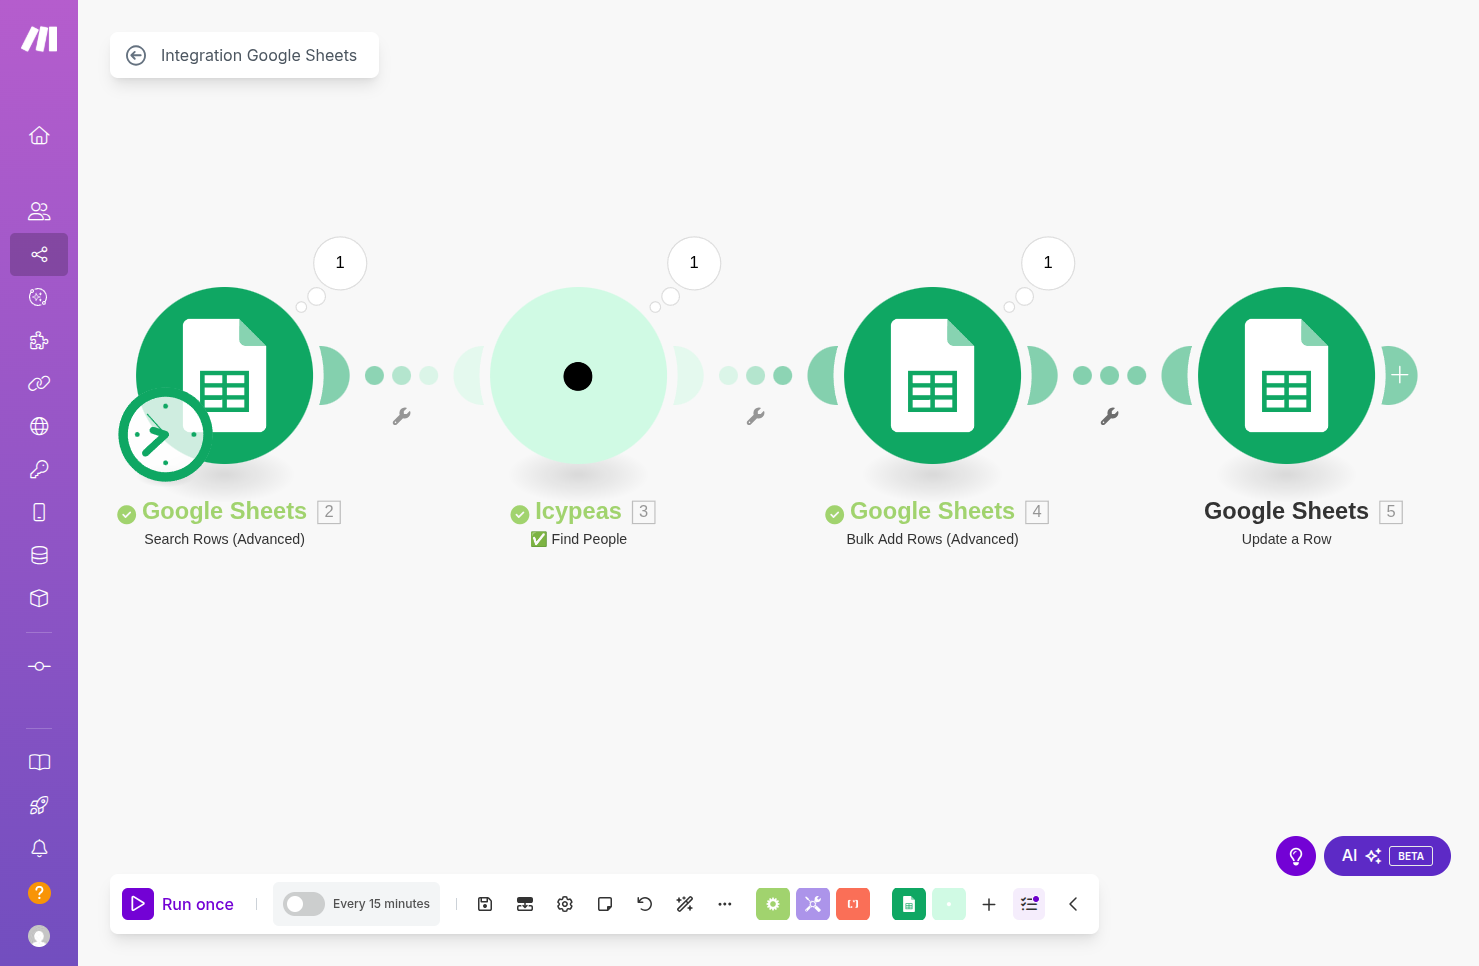
Task: Click the auto-align magic wand icon
Action: click(685, 904)
